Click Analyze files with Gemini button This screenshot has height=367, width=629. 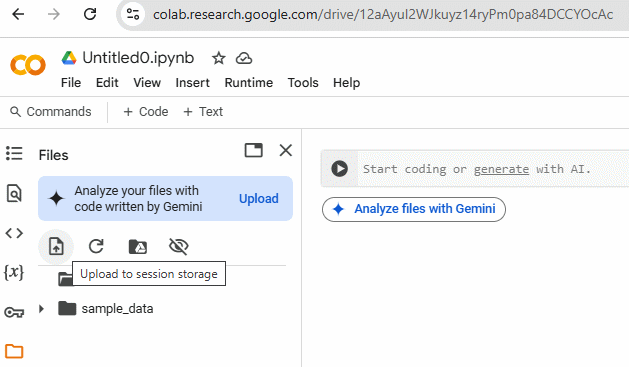coord(414,209)
